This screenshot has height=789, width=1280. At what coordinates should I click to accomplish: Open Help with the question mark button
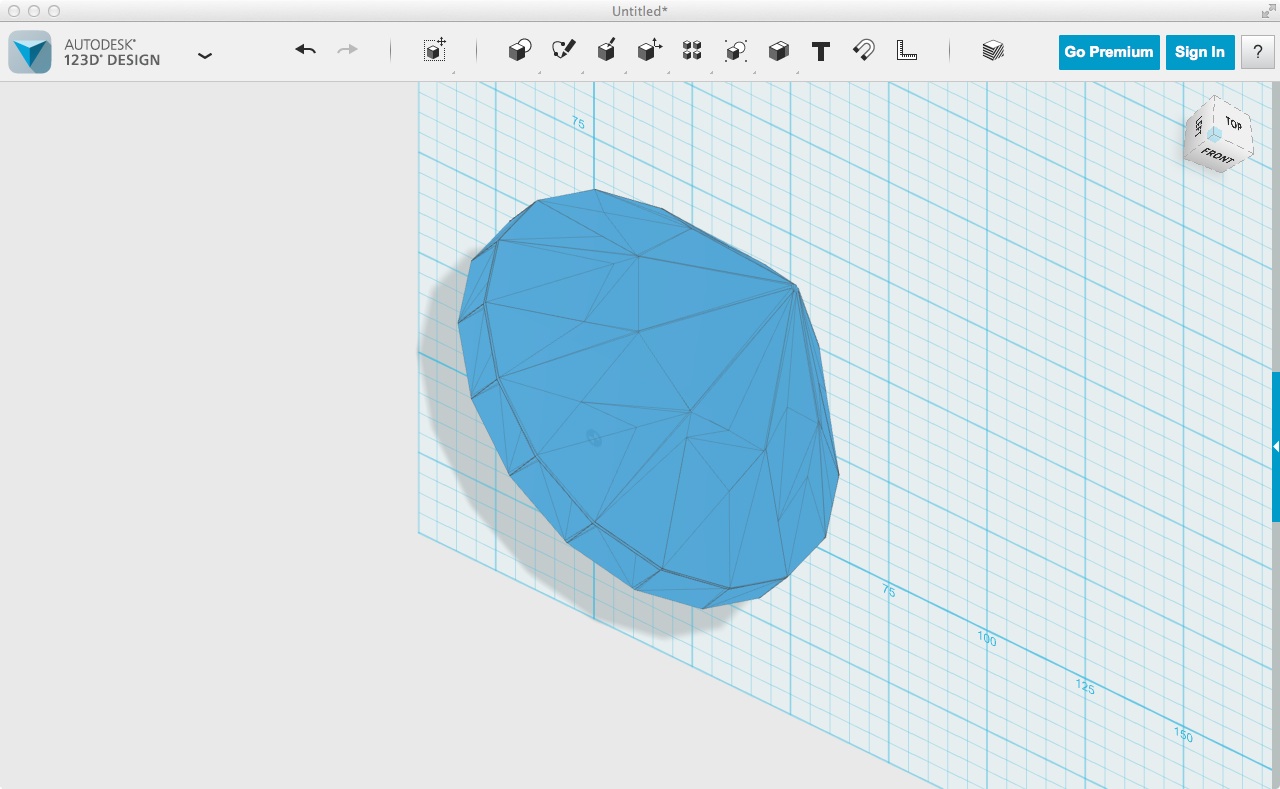coord(1258,52)
